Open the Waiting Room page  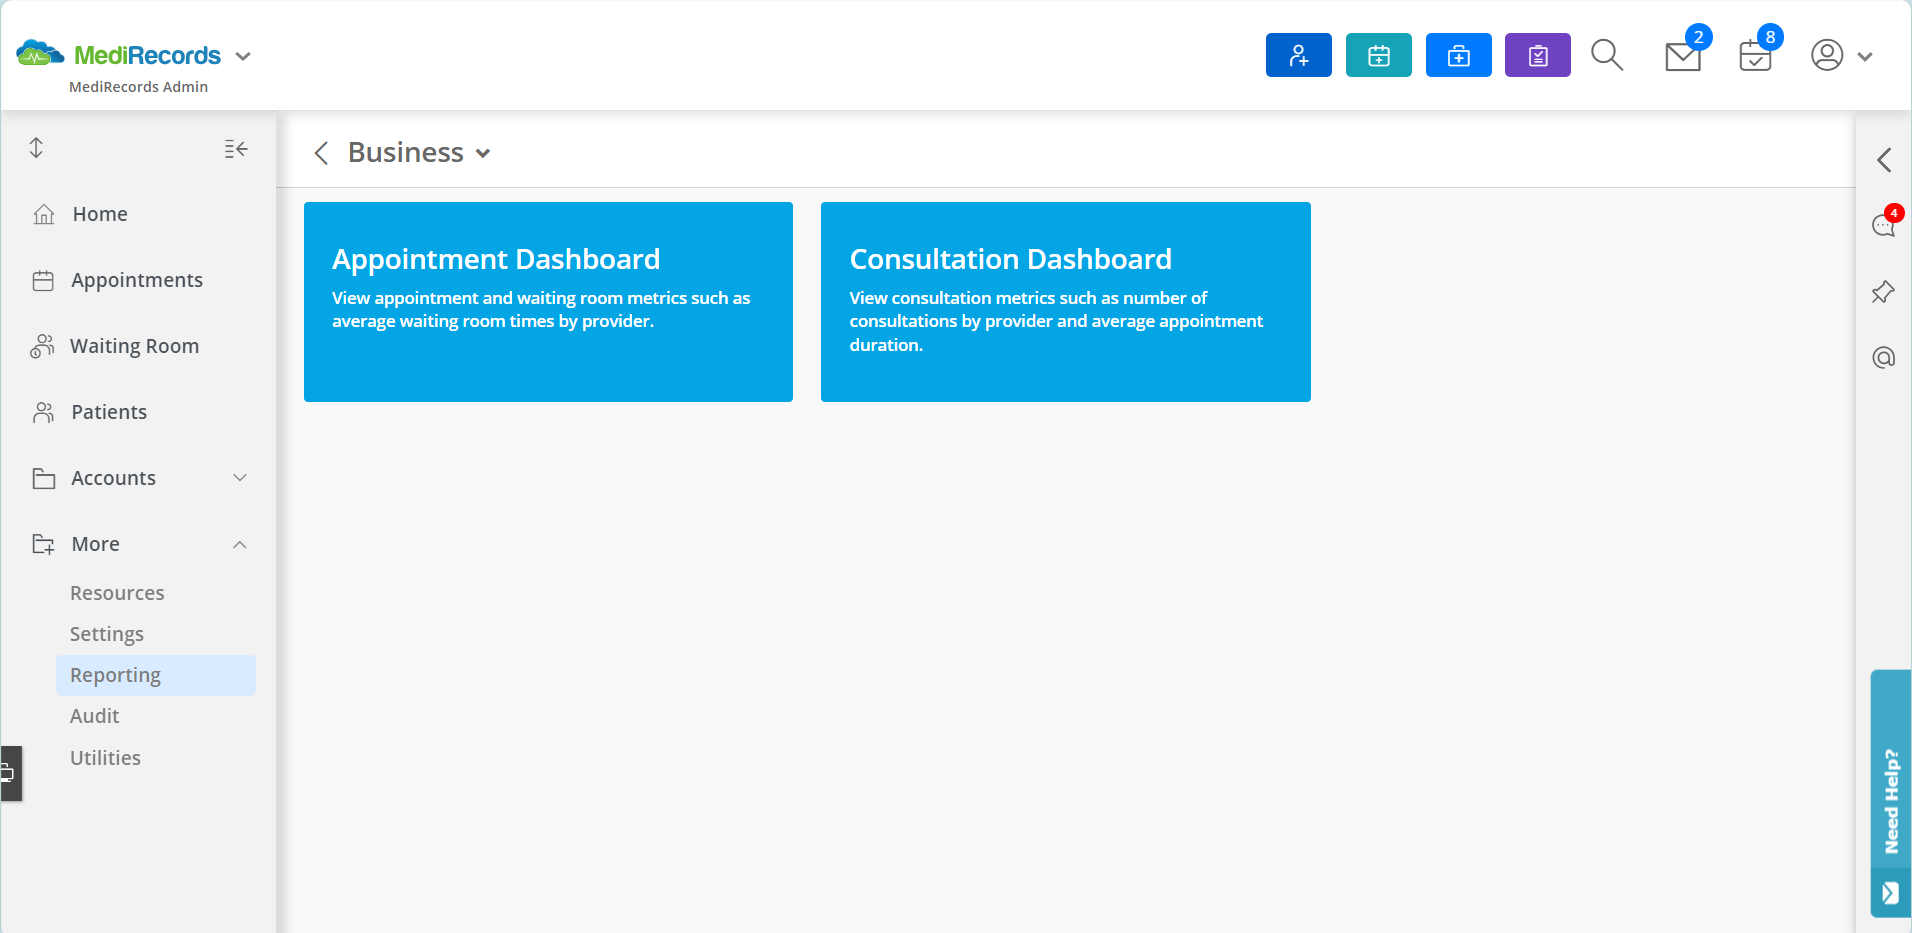pos(134,346)
